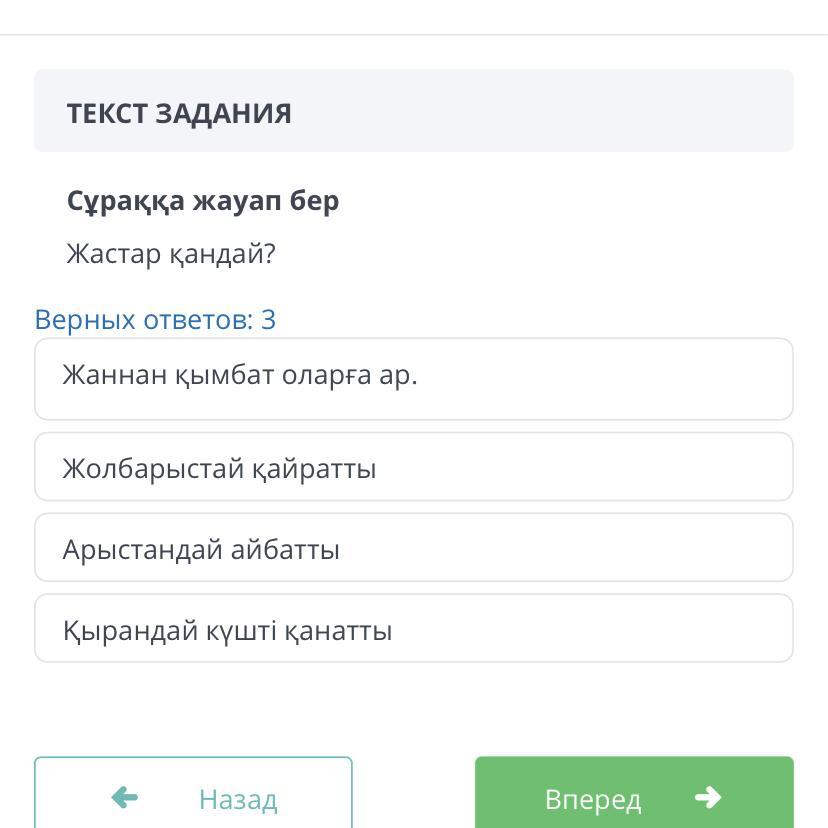Go back with the Назад button
This screenshot has height=828, width=828.
coord(193,796)
